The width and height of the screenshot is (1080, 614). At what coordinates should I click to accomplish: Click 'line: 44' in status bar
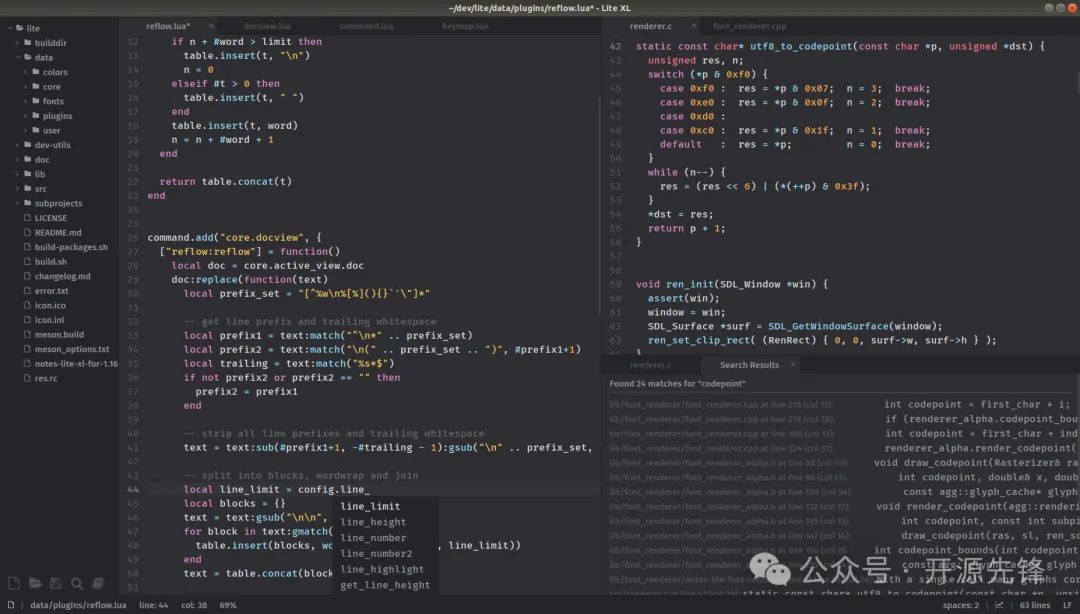(x=154, y=605)
